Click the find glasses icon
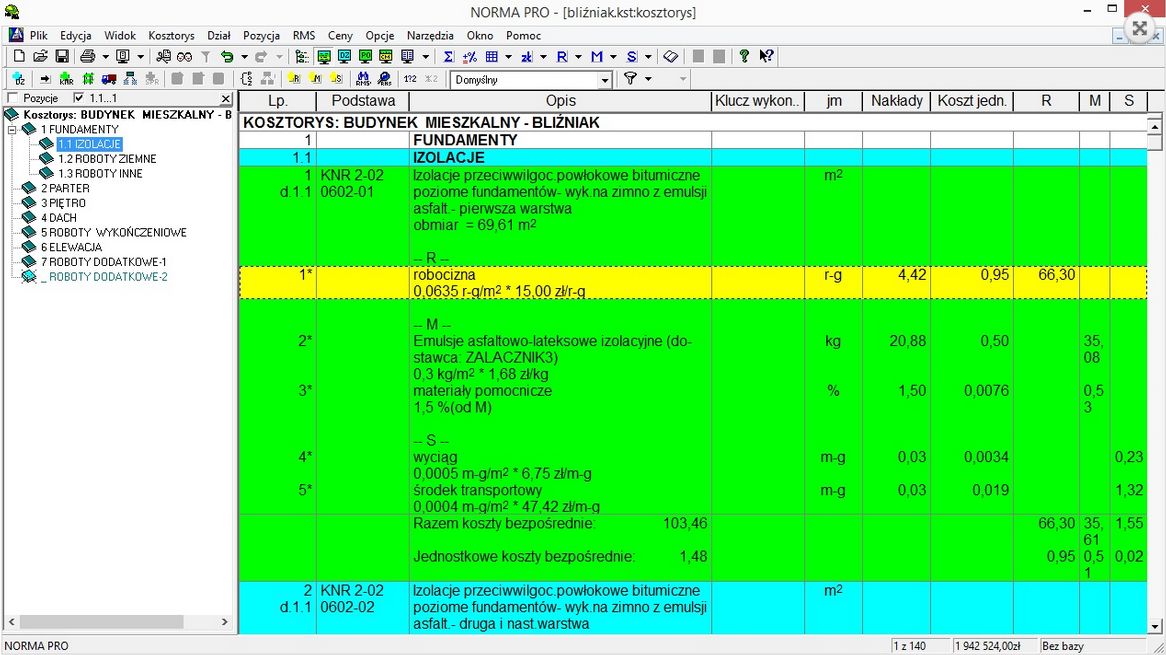Viewport: 1166px width, 655px height. [x=184, y=57]
